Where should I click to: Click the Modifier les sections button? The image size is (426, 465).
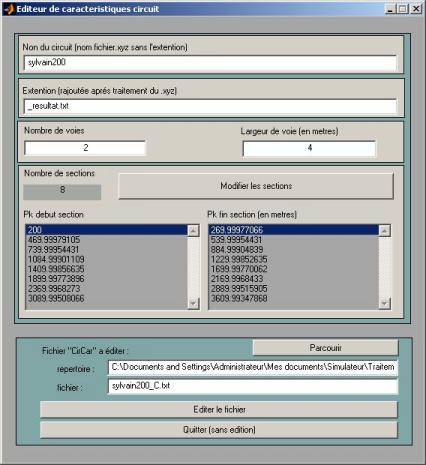(x=256, y=186)
